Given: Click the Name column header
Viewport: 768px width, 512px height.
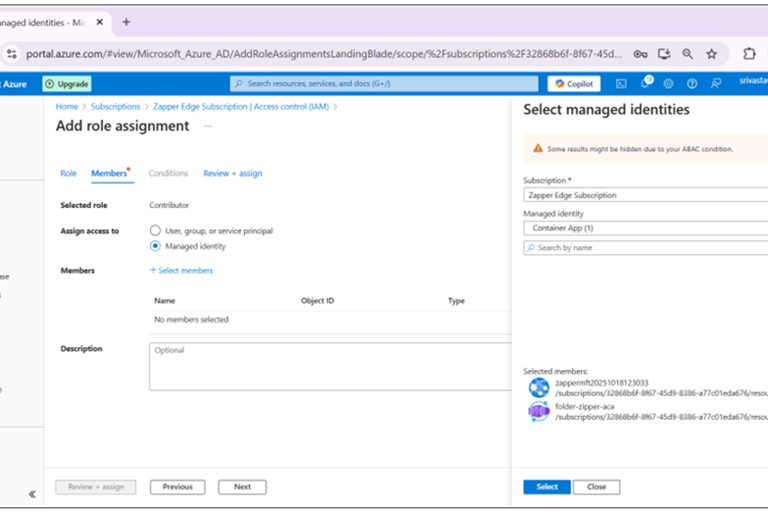Looking at the screenshot, I should [165, 301].
